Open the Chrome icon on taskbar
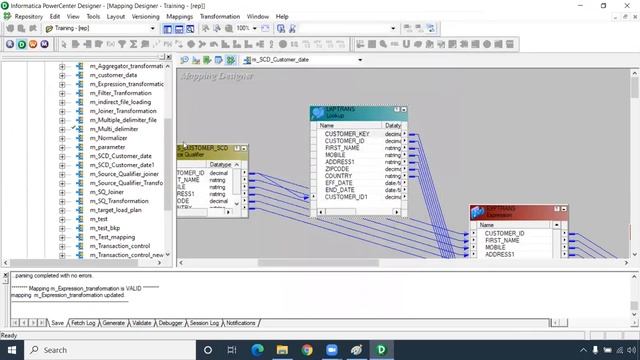This screenshot has height=360, width=640. [x=307, y=350]
